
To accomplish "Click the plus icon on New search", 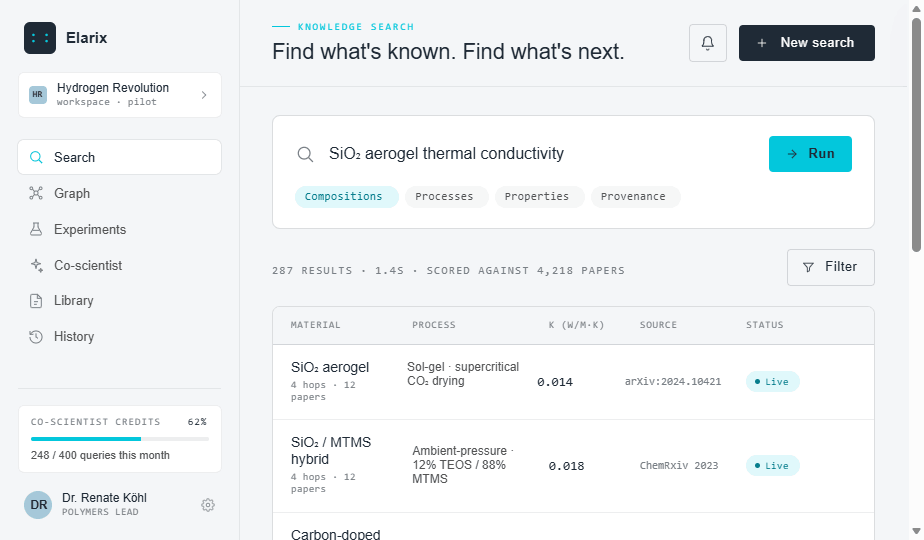I will [761, 43].
